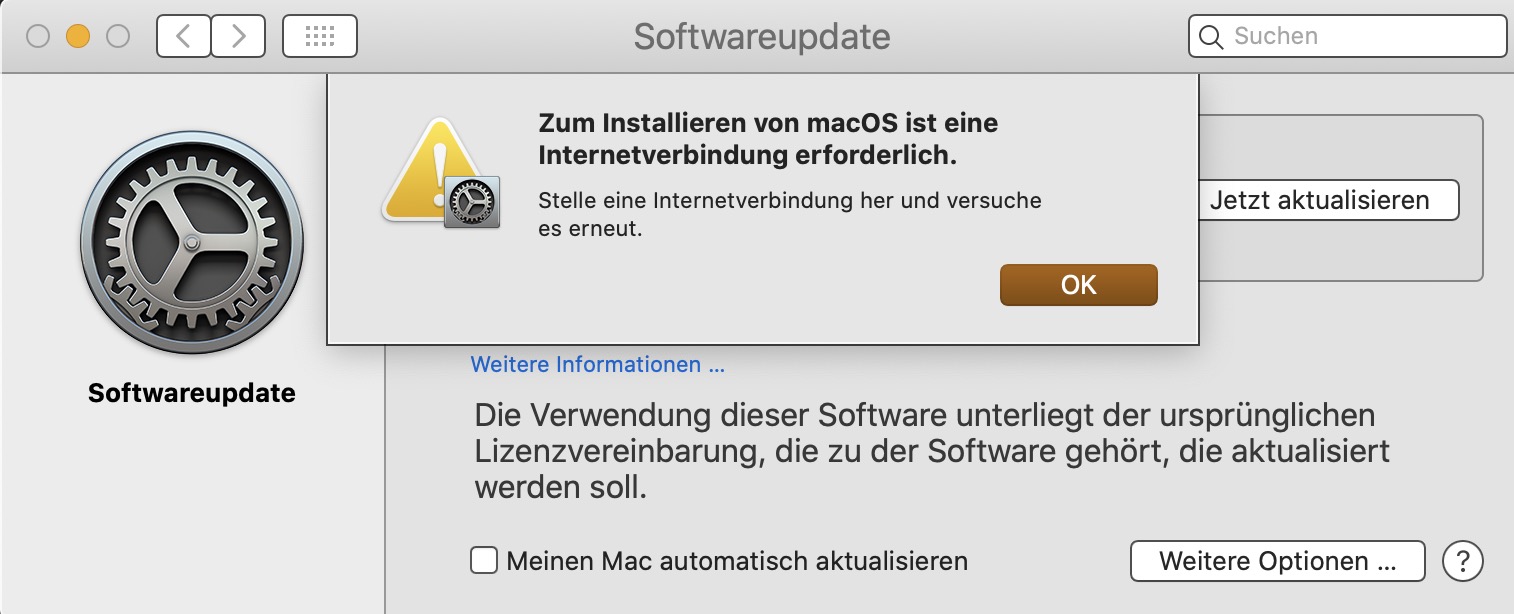
Task: Dismiss the dialog by pressing OK
Action: 1078,285
